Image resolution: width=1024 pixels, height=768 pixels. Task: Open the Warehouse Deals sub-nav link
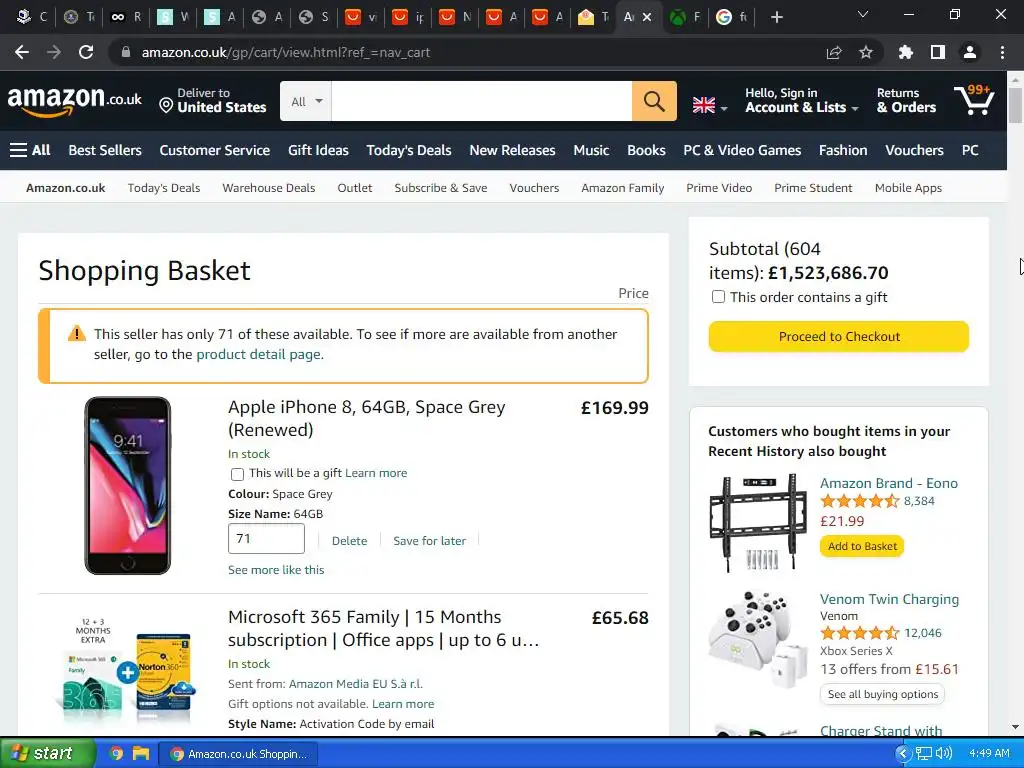pos(268,188)
